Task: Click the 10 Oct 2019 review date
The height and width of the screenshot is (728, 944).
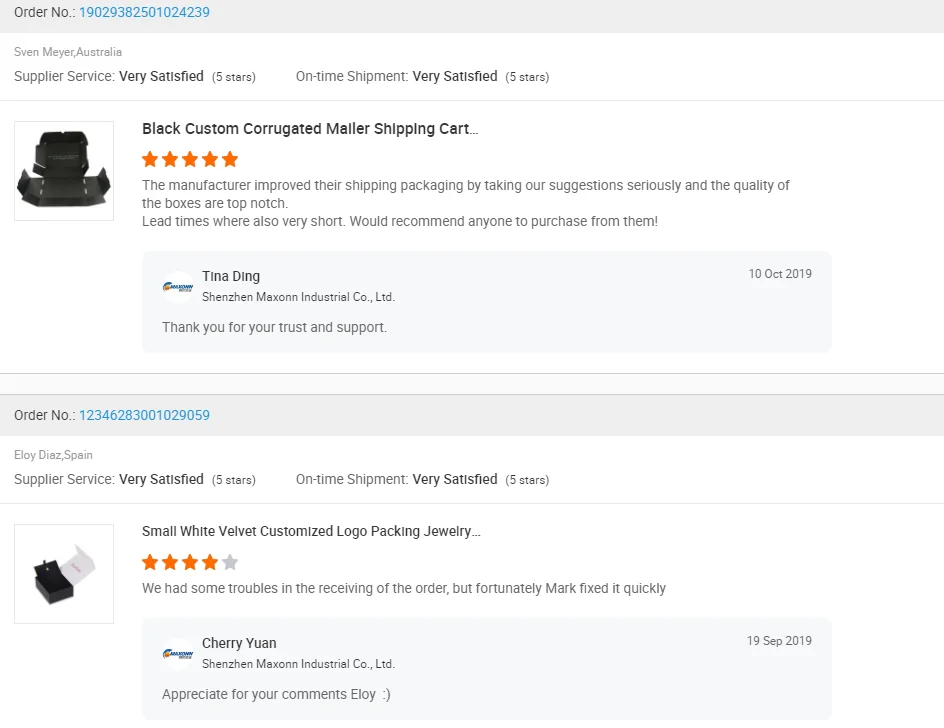Action: coord(780,273)
